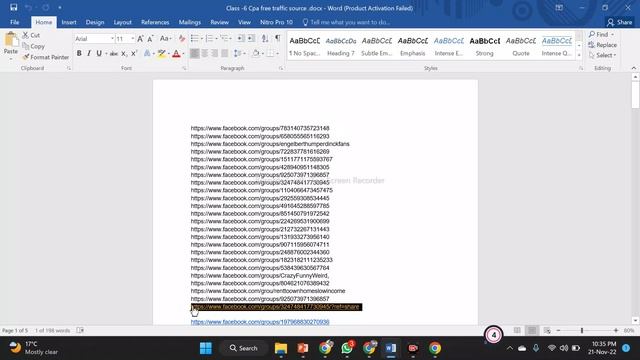This screenshot has height=360, width=640.
Task: Switch to the Insert tab
Action: 69,22
